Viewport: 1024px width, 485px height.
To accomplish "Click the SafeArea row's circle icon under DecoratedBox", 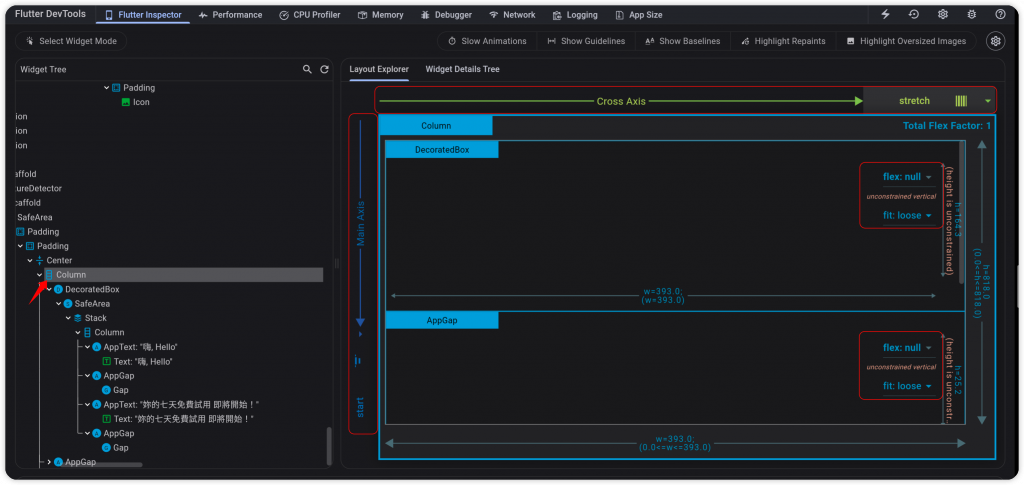I will click(x=68, y=304).
